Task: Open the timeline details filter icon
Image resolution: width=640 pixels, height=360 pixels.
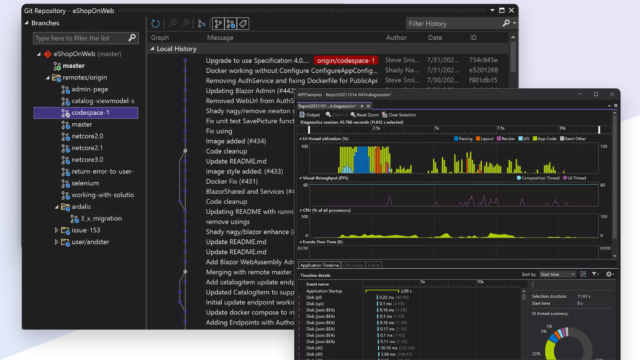Action: tap(596, 274)
